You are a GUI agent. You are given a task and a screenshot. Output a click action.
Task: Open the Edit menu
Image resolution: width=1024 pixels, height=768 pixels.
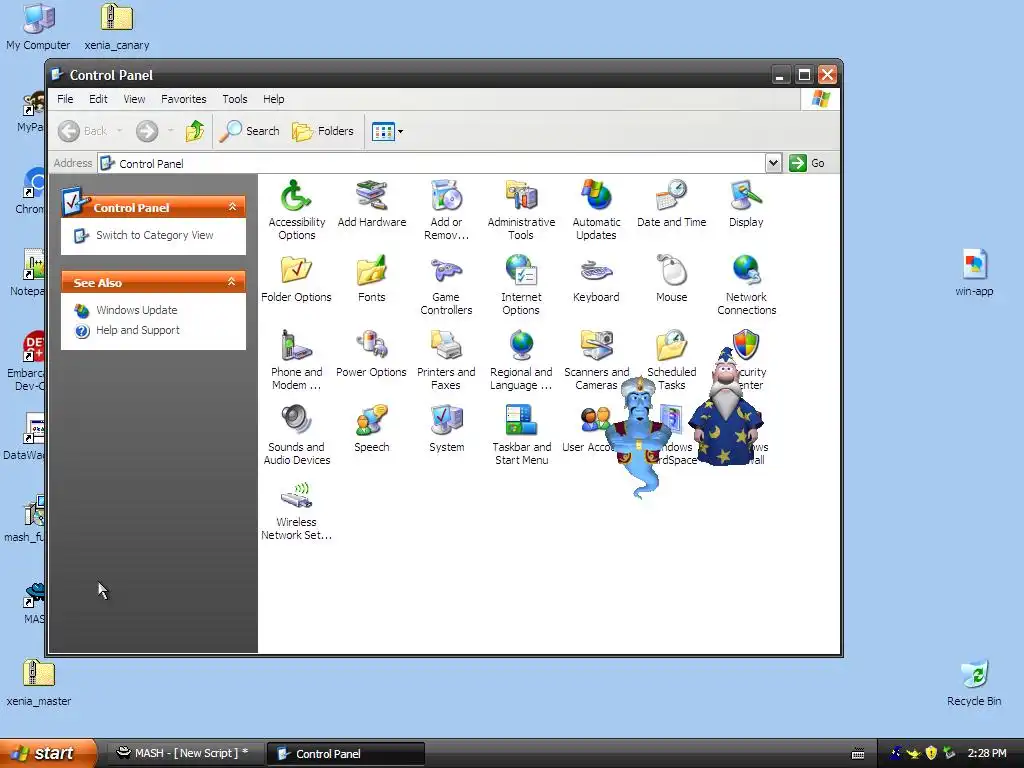[99, 99]
